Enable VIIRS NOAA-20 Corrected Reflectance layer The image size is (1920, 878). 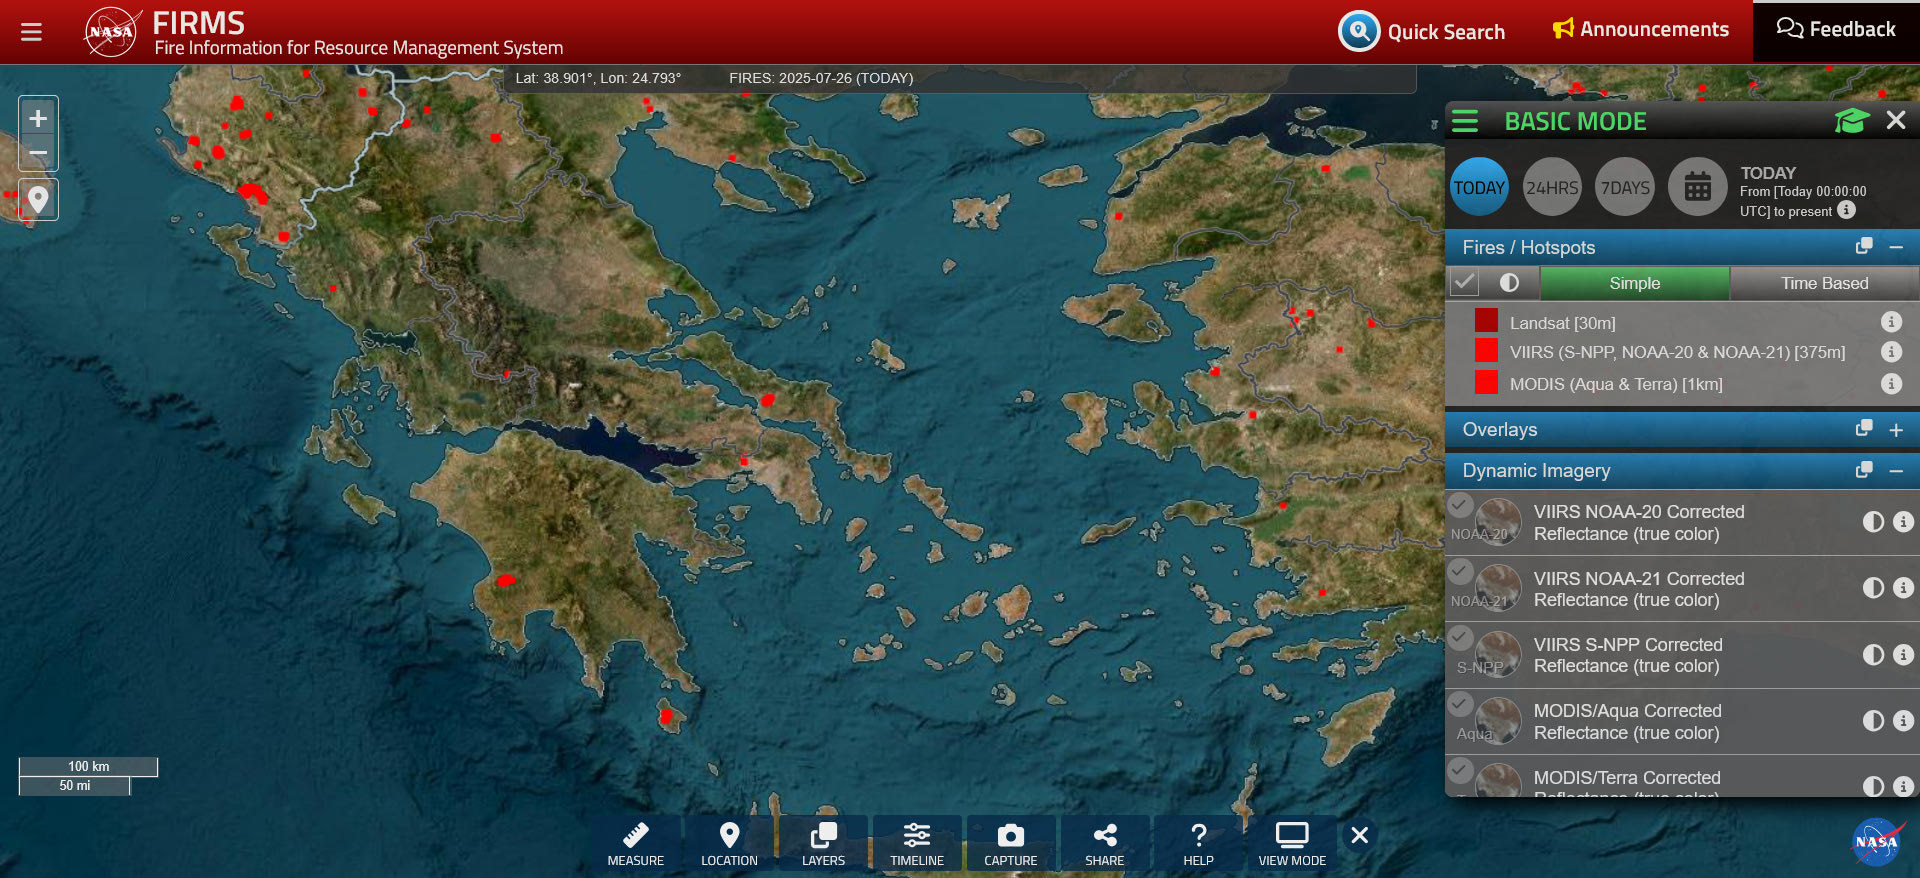pyautogui.click(x=1461, y=505)
